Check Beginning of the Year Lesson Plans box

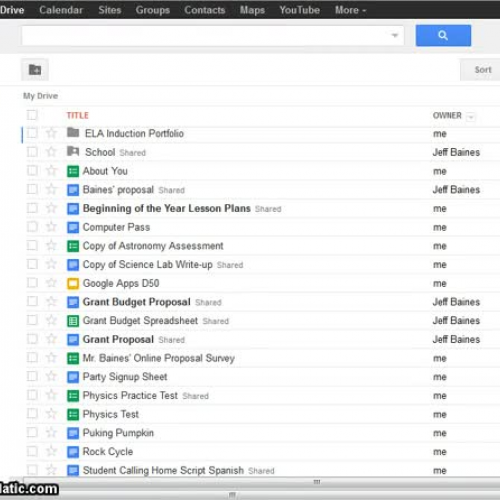coord(32,208)
